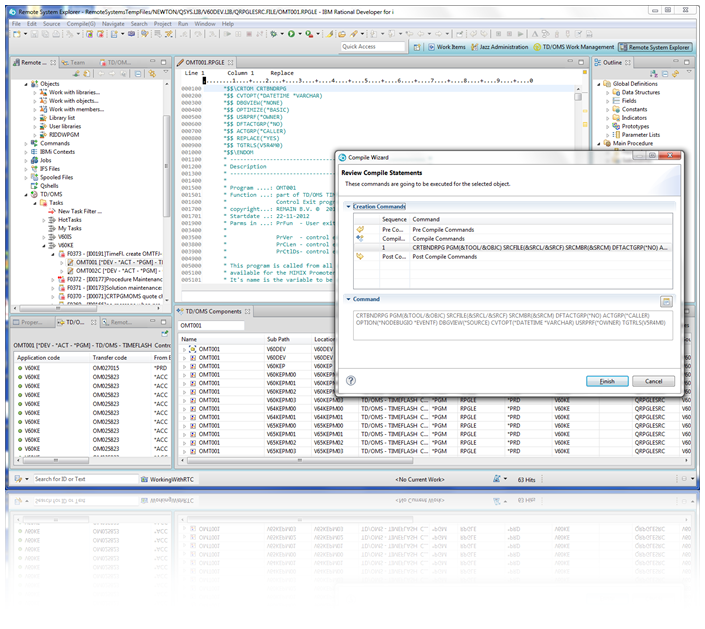Open the Window menu
The height and width of the screenshot is (629, 705).
pos(205,24)
